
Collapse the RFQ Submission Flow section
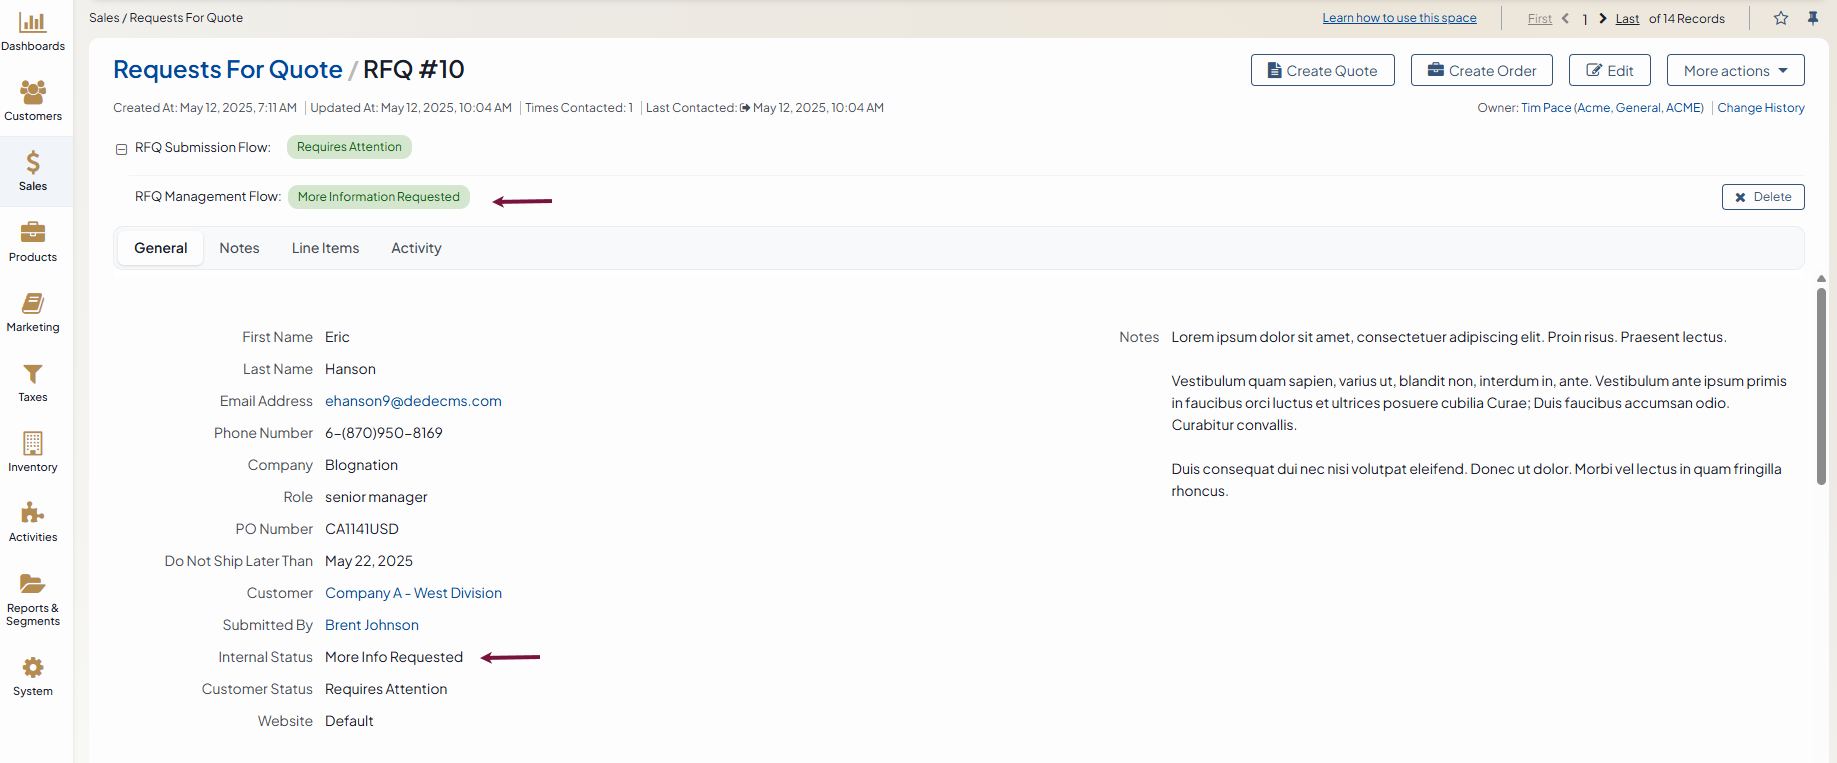pyautogui.click(x=121, y=149)
